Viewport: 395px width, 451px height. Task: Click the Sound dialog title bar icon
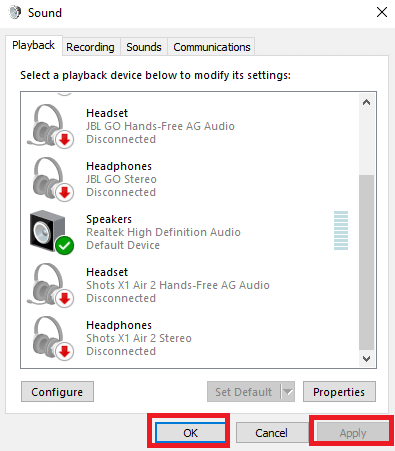(x=15, y=13)
